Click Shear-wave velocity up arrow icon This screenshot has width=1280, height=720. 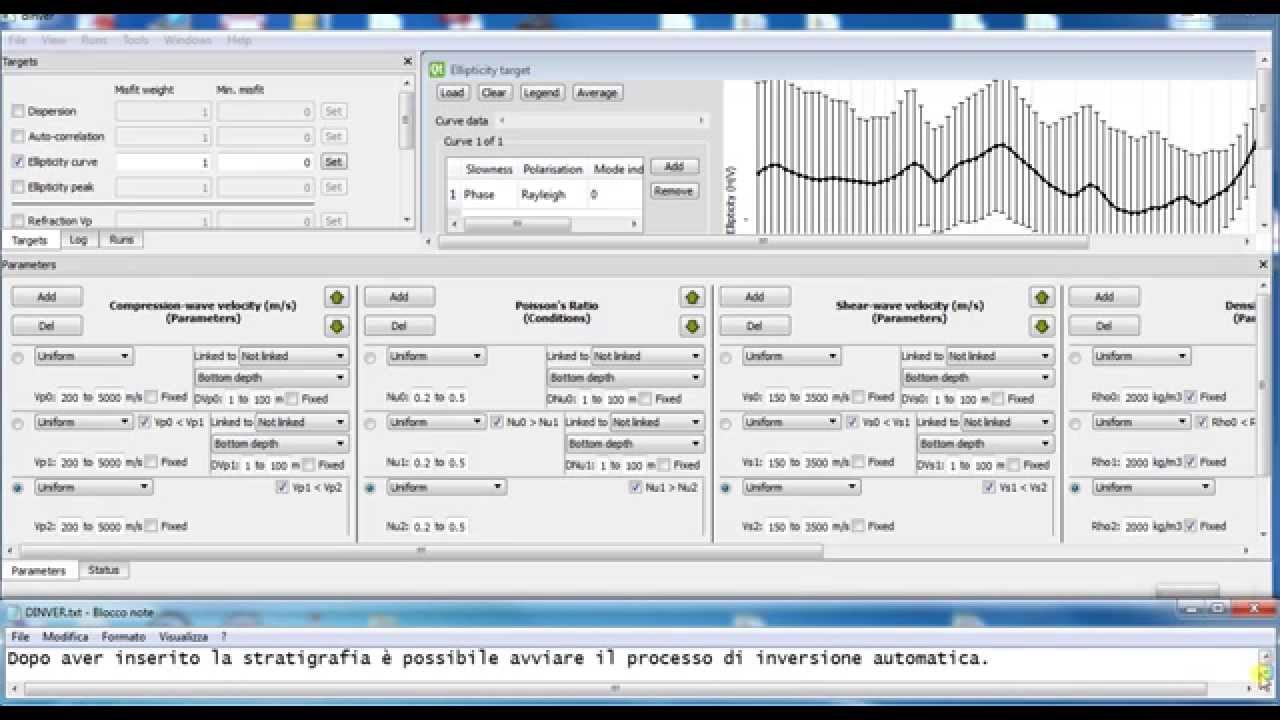pos(1042,297)
